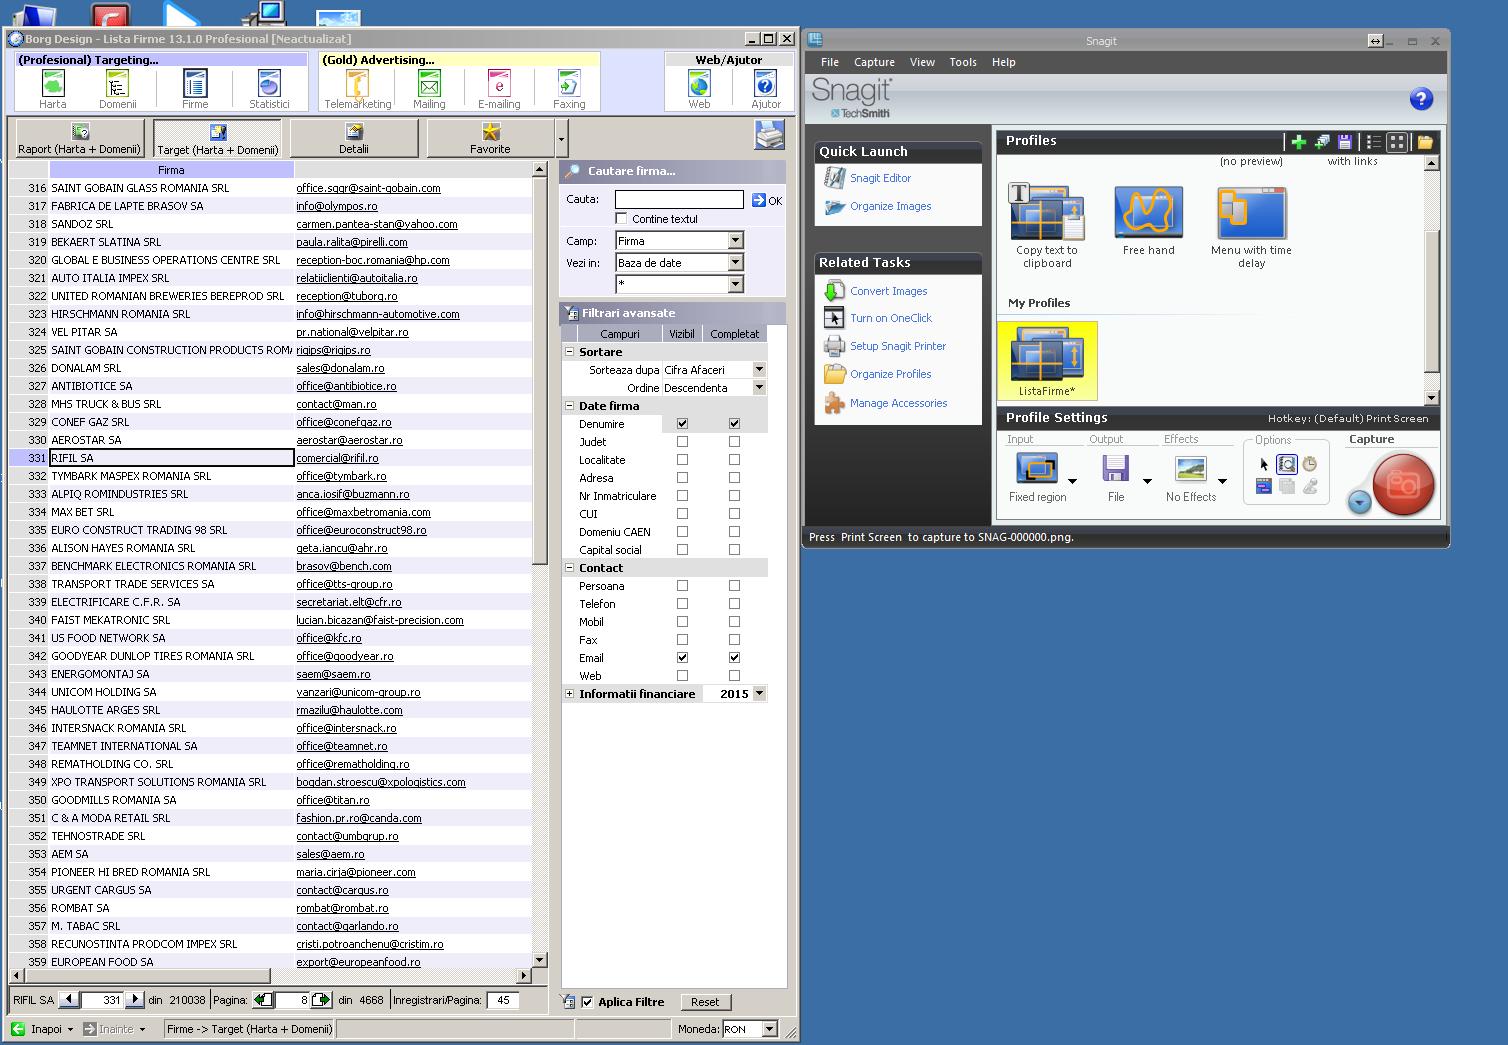
Task: Toggle Judet Vizibil checkbox
Action: point(682,441)
